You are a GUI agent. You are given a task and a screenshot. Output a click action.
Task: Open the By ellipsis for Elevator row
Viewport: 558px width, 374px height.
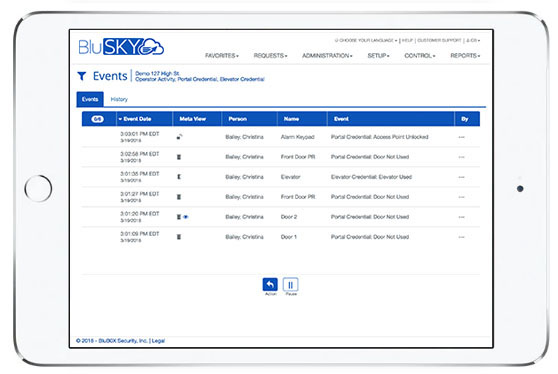coord(462,177)
